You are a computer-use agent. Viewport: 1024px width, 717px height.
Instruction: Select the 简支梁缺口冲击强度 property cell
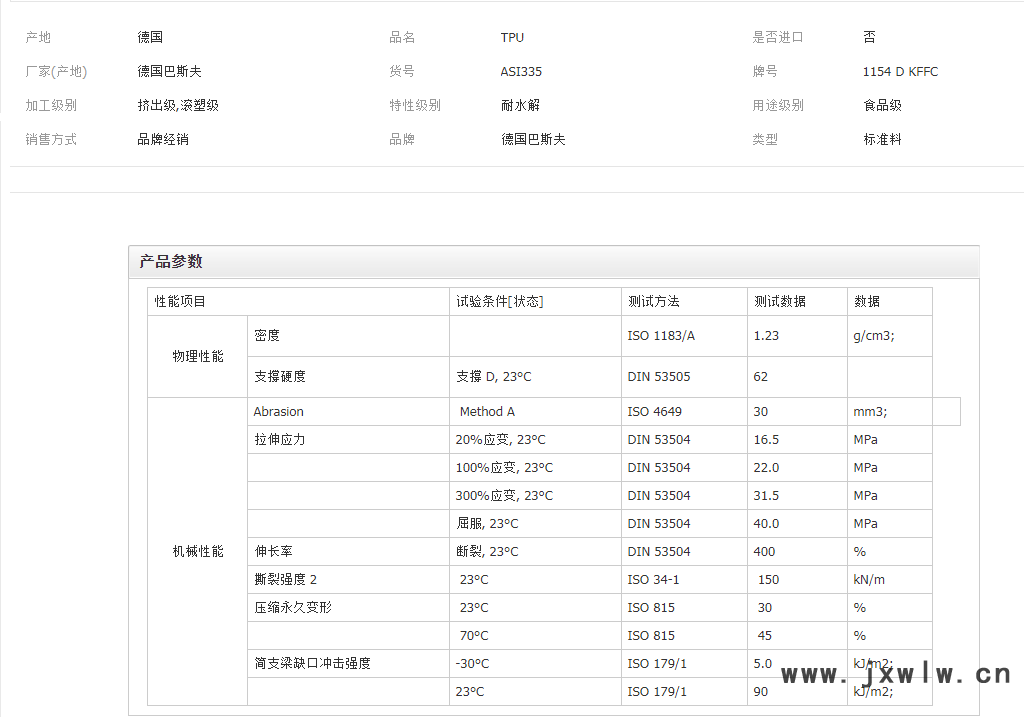click(313, 664)
